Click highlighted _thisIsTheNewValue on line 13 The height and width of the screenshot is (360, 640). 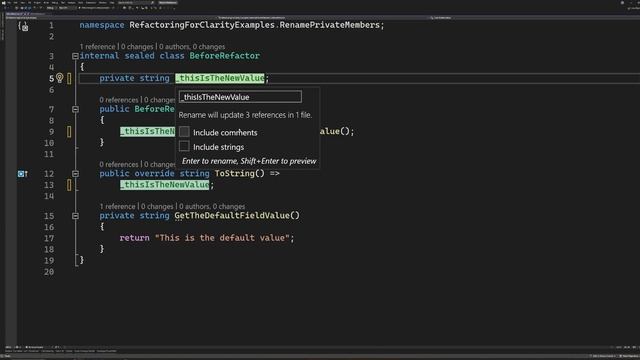point(164,185)
